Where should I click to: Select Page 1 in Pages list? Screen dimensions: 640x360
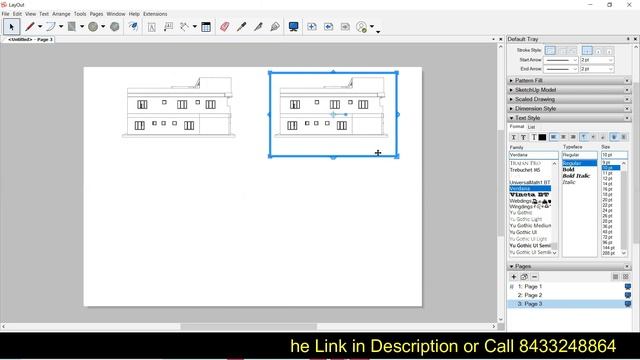[x=569, y=287]
